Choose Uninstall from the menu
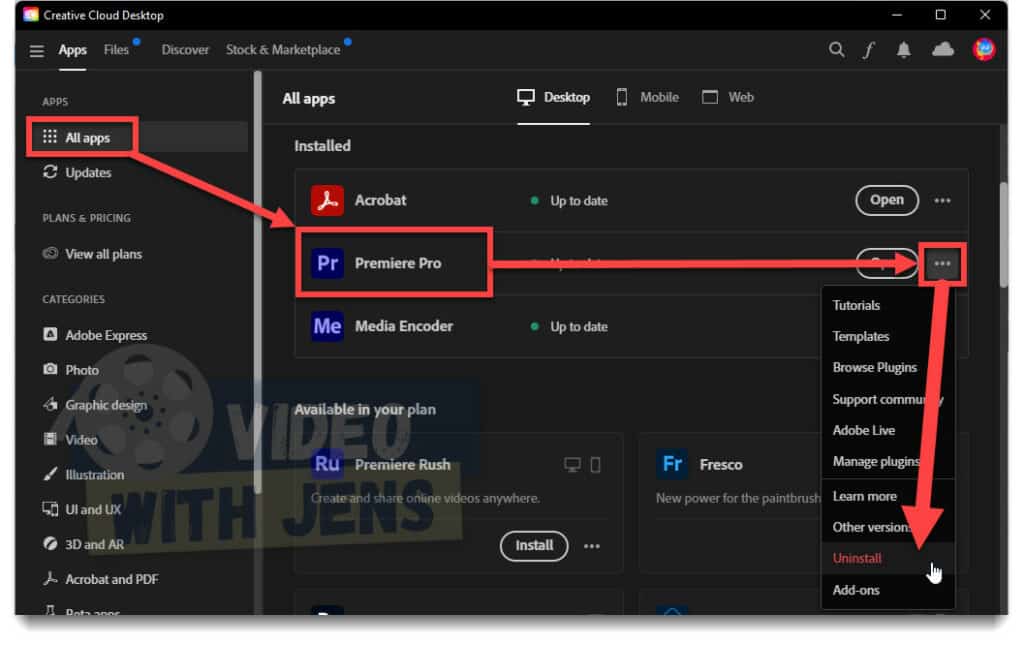 pos(857,558)
